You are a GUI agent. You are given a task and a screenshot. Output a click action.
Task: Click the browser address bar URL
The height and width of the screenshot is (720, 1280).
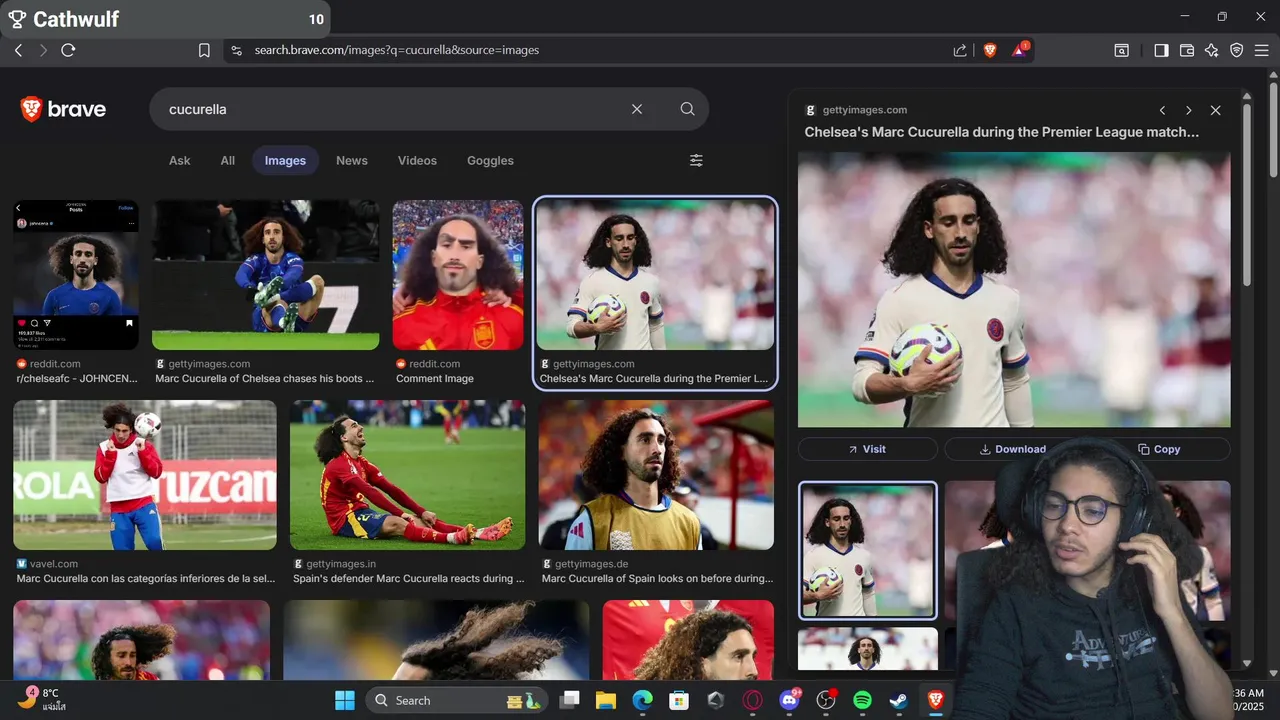pos(397,50)
